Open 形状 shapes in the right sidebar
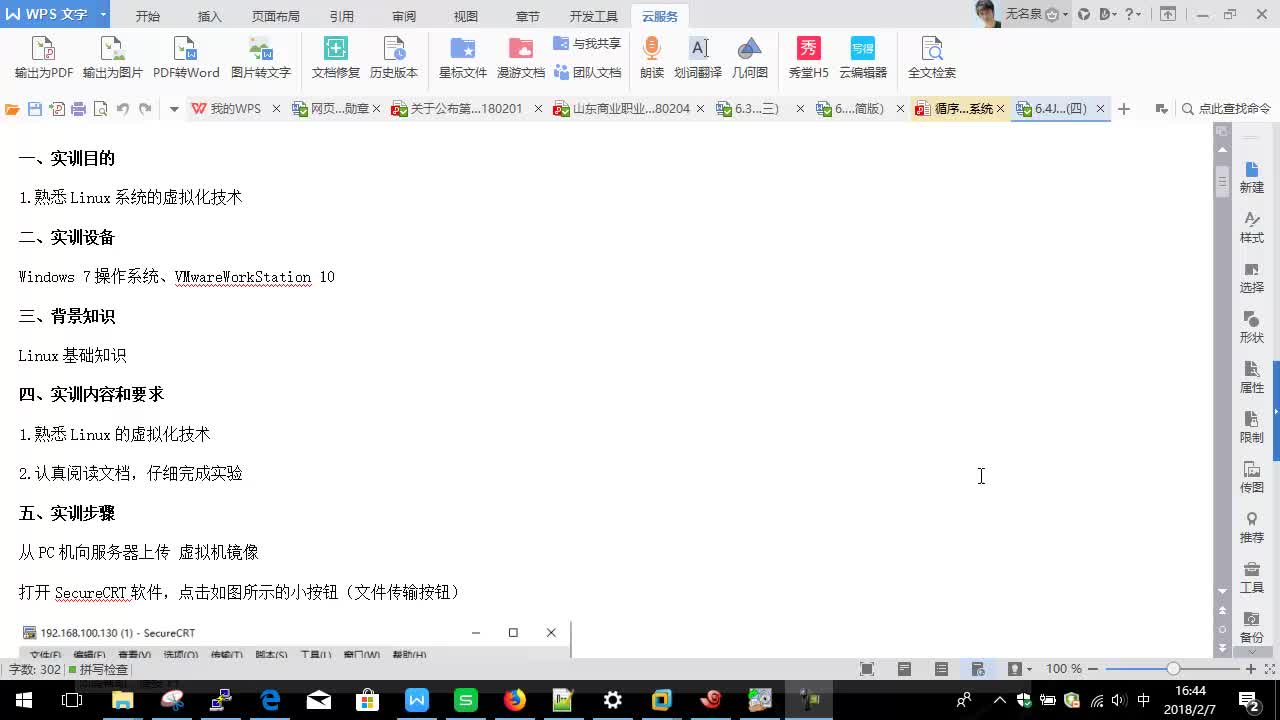This screenshot has width=1280, height=720. point(1252,328)
